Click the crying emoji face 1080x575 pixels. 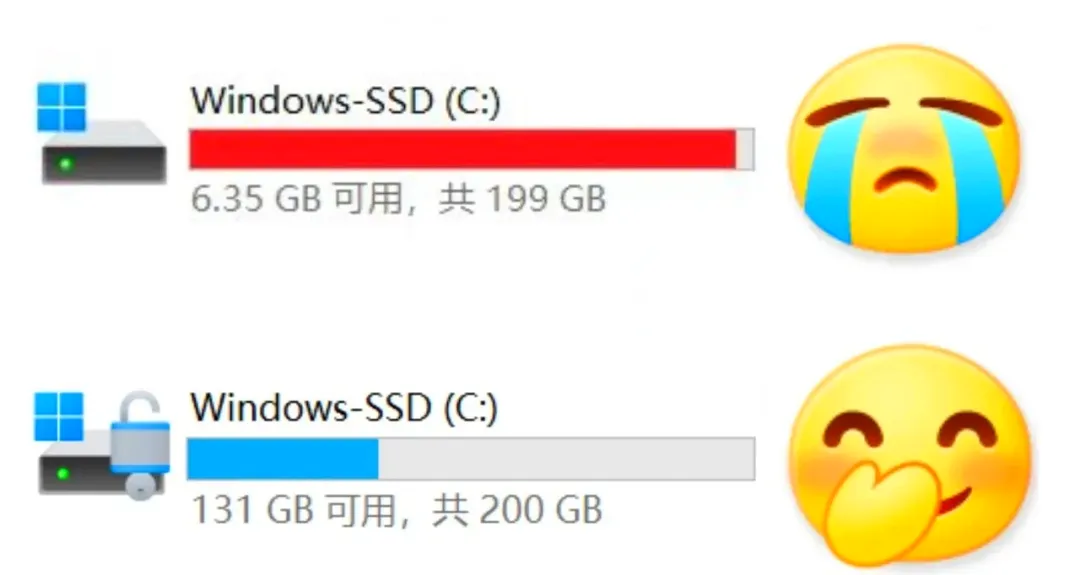coord(904,148)
